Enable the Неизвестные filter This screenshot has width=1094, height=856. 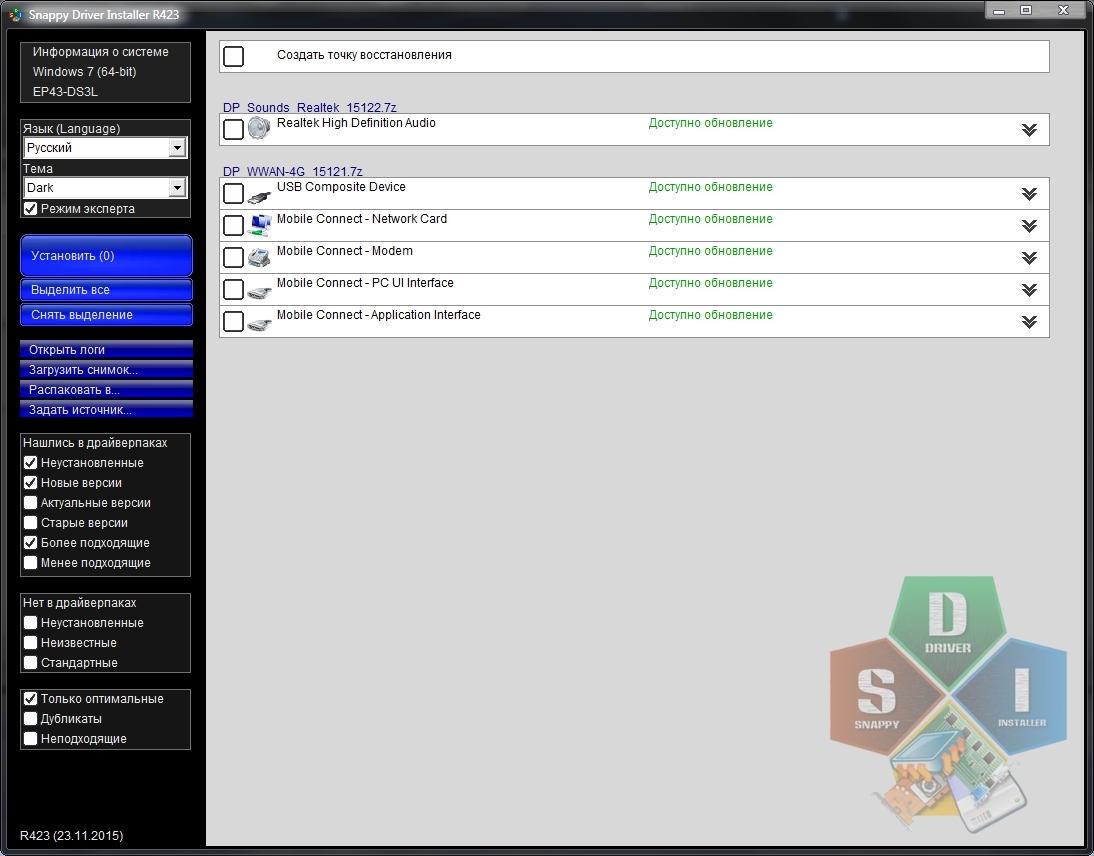tap(31, 643)
